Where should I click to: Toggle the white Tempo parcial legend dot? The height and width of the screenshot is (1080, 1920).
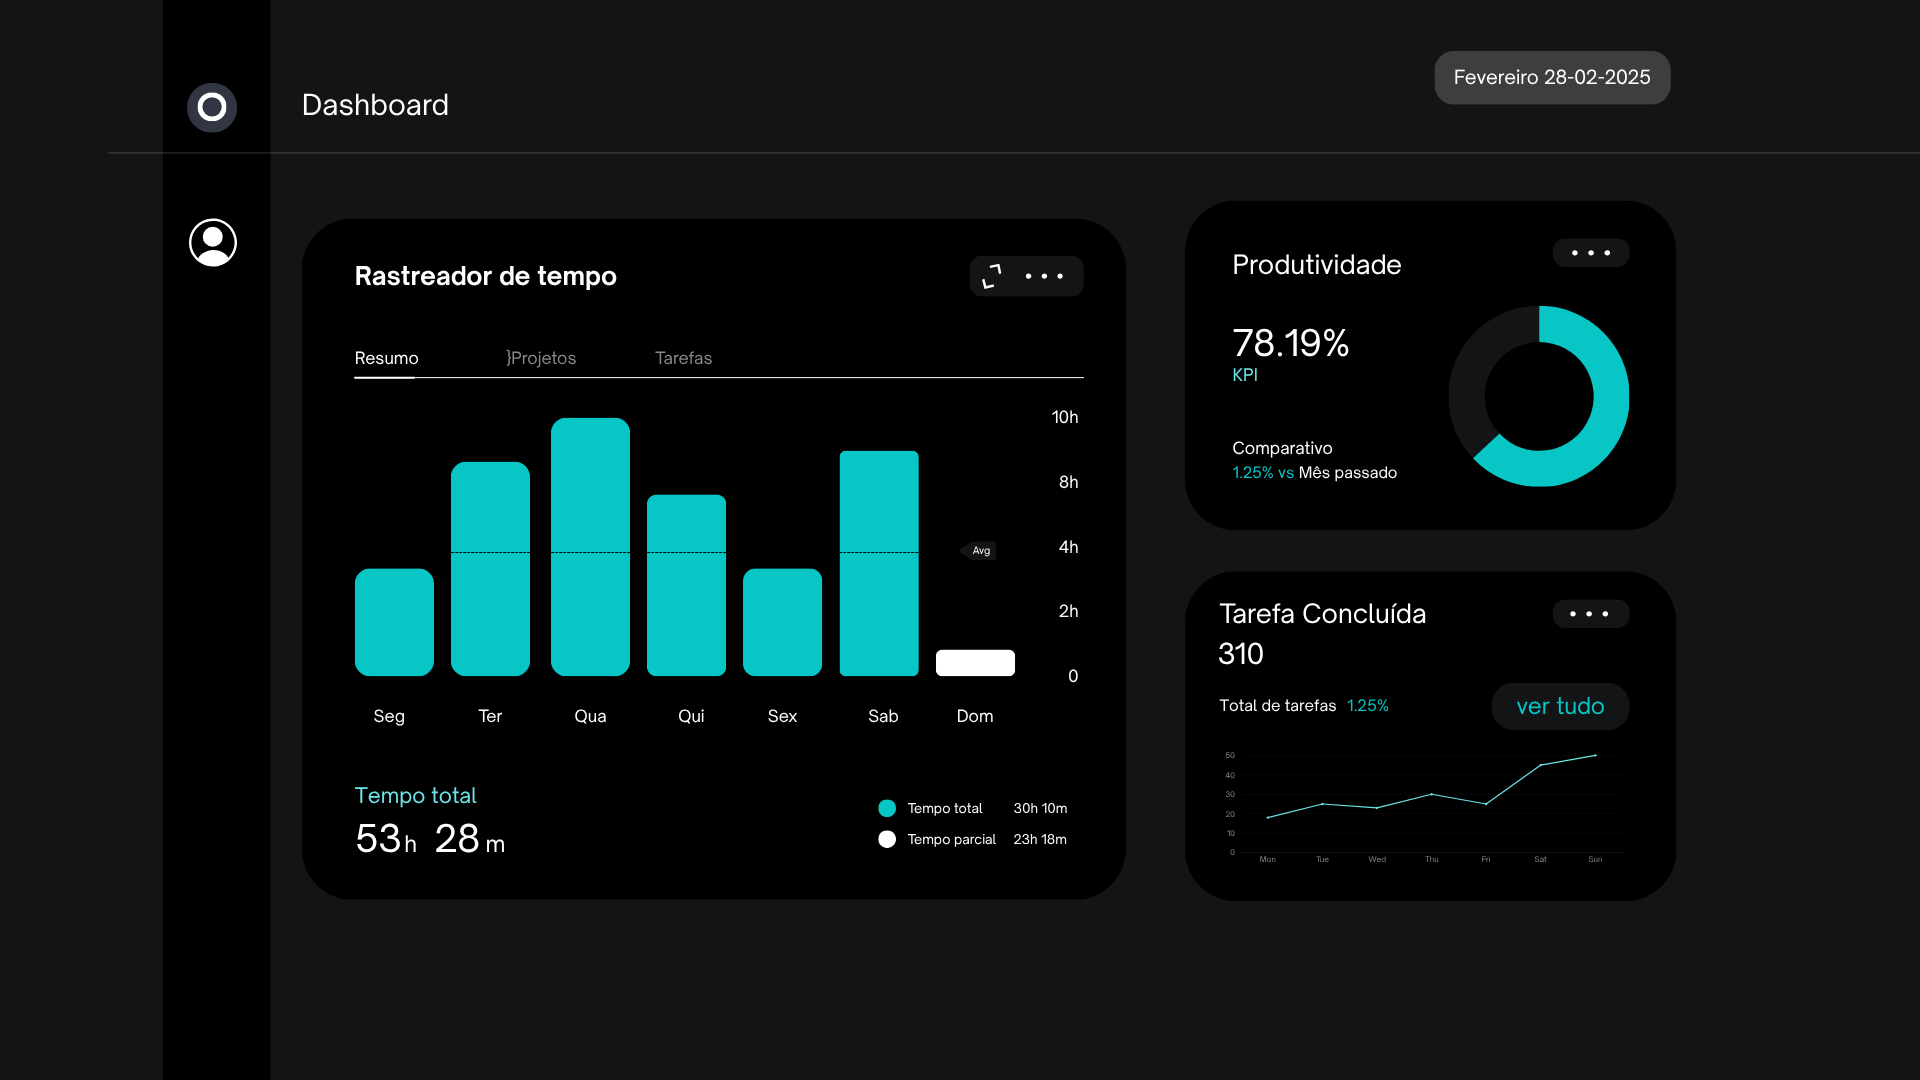coord(887,839)
